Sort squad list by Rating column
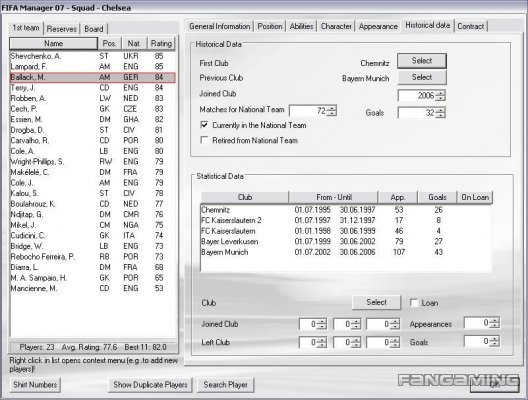The height and width of the screenshot is (400, 528). coord(161,43)
